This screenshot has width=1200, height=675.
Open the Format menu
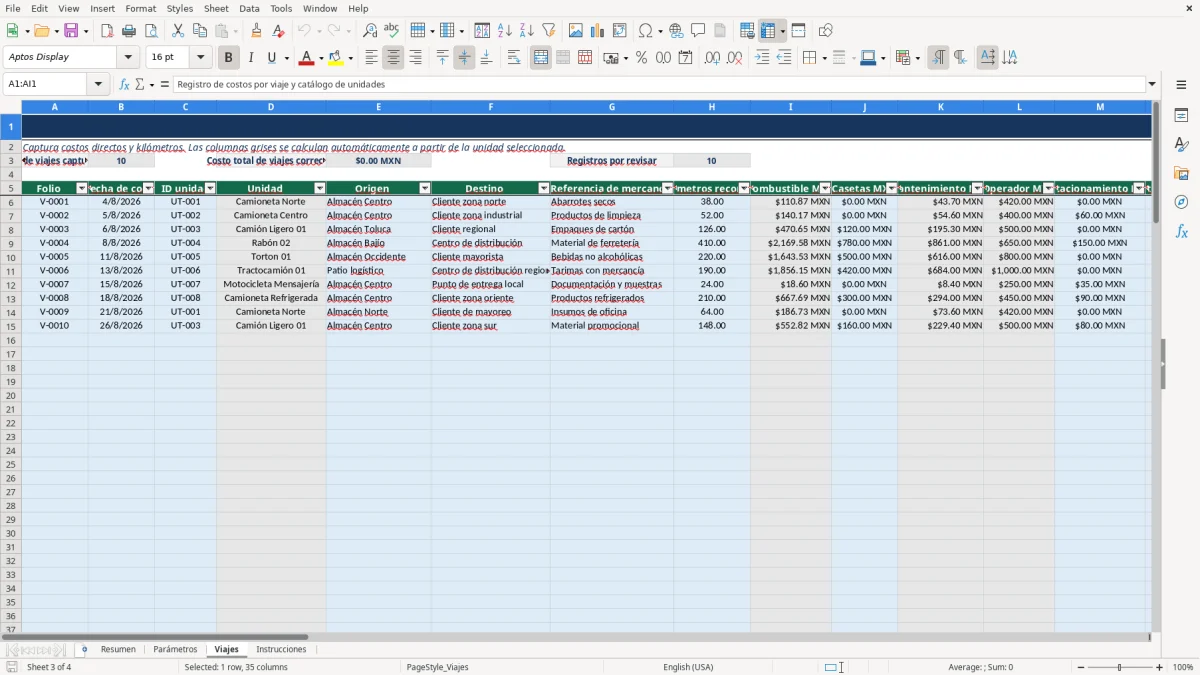(141, 8)
